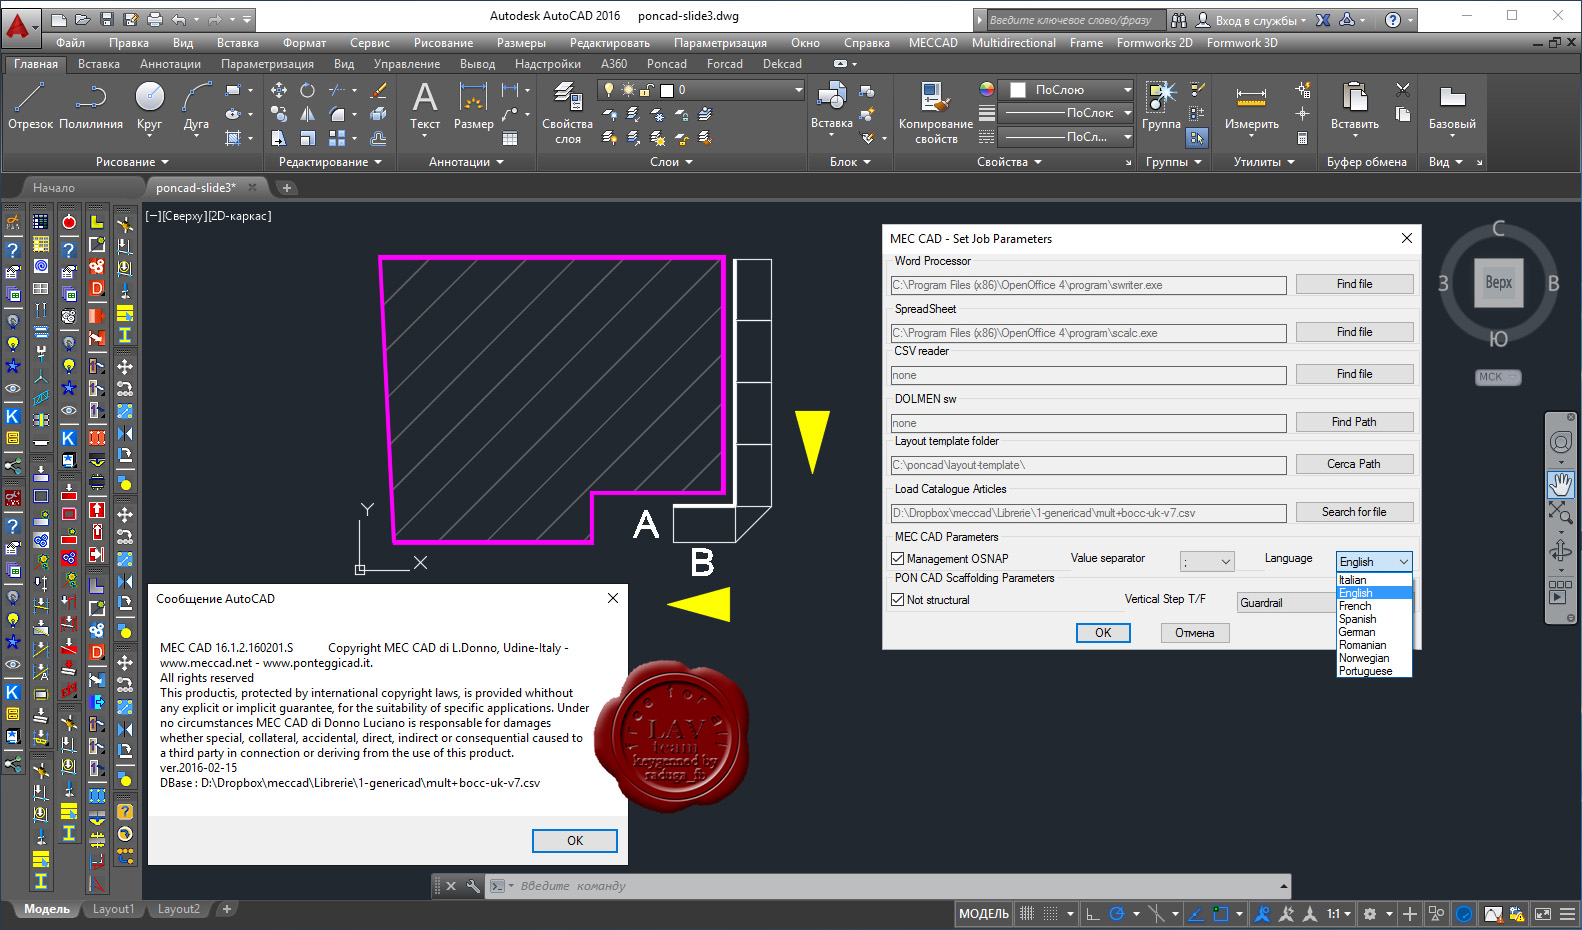Toggle the Not structural checkbox
Viewport: 1582px width, 930px height.
click(x=897, y=600)
